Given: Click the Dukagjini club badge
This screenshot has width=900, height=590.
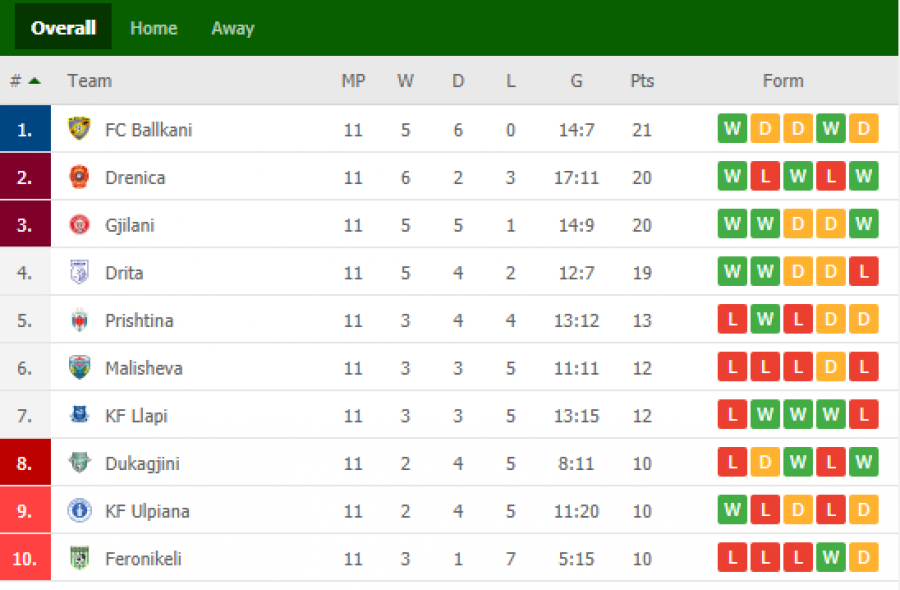Looking at the screenshot, I should [79, 462].
